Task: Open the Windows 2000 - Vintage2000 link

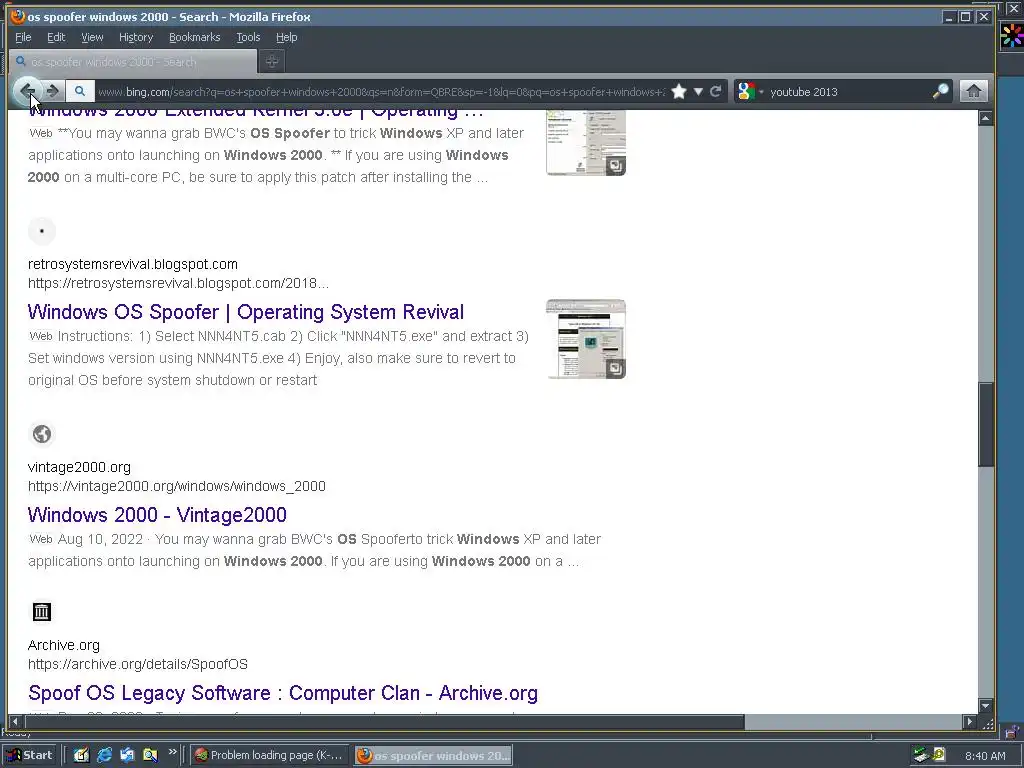Action: [x=157, y=515]
